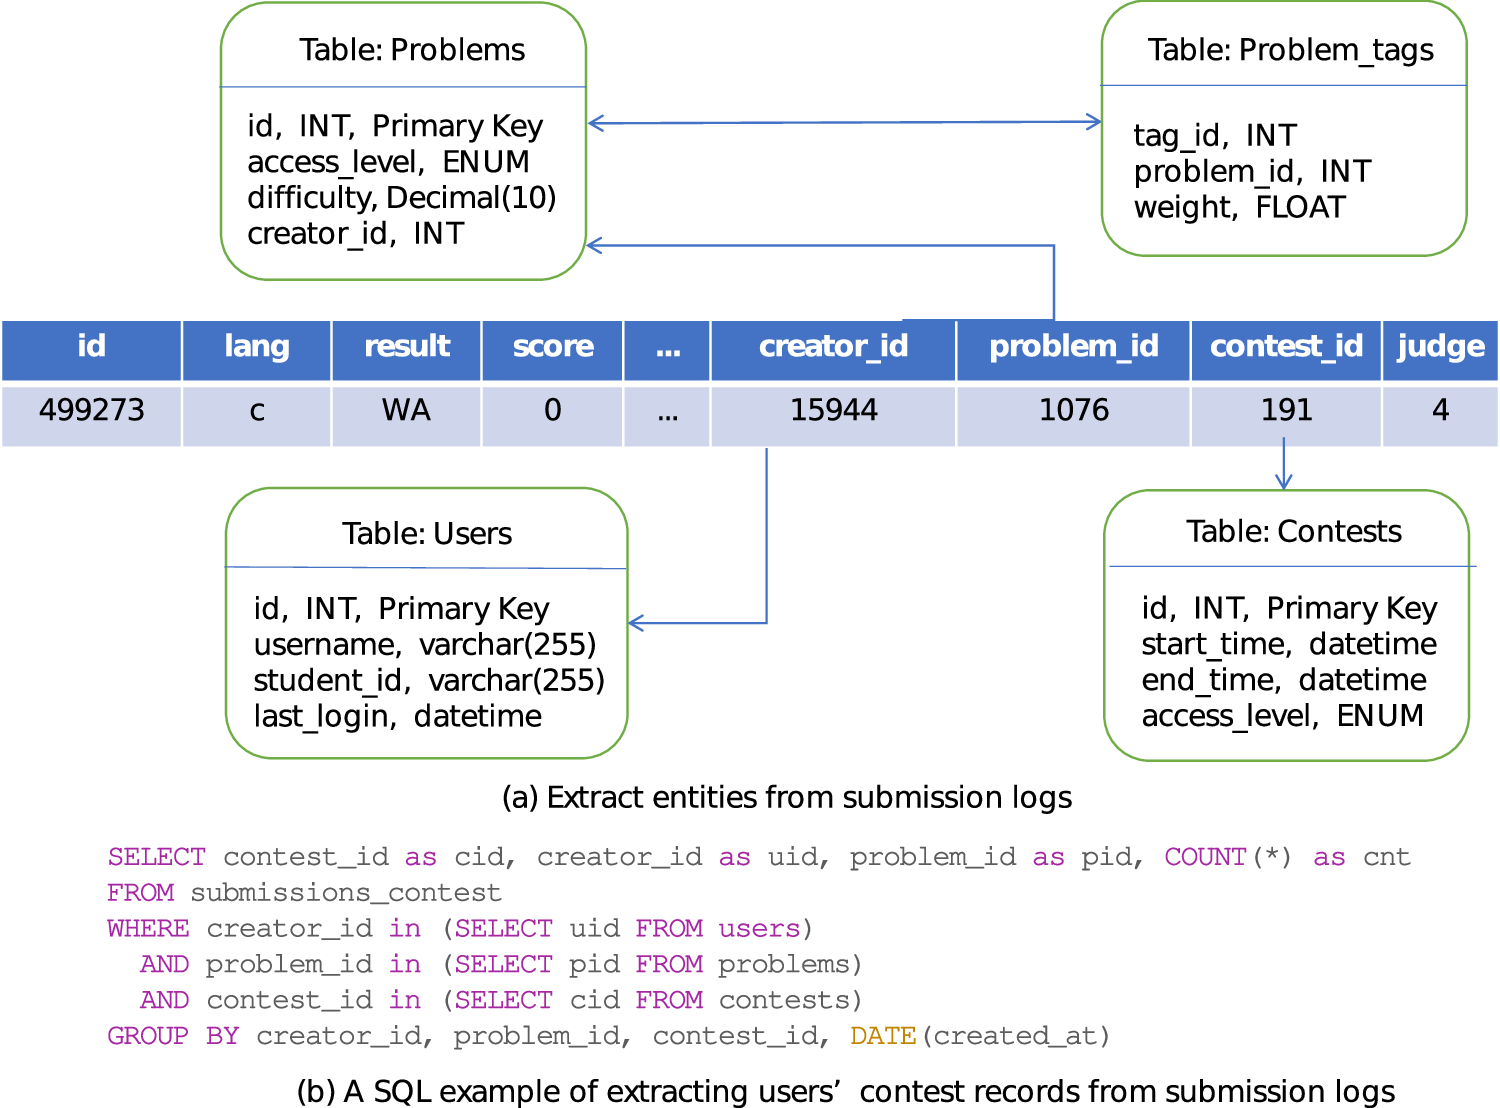Select the cell with value 499273
Screen dimensions: 1500x1108
(x=91, y=415)
